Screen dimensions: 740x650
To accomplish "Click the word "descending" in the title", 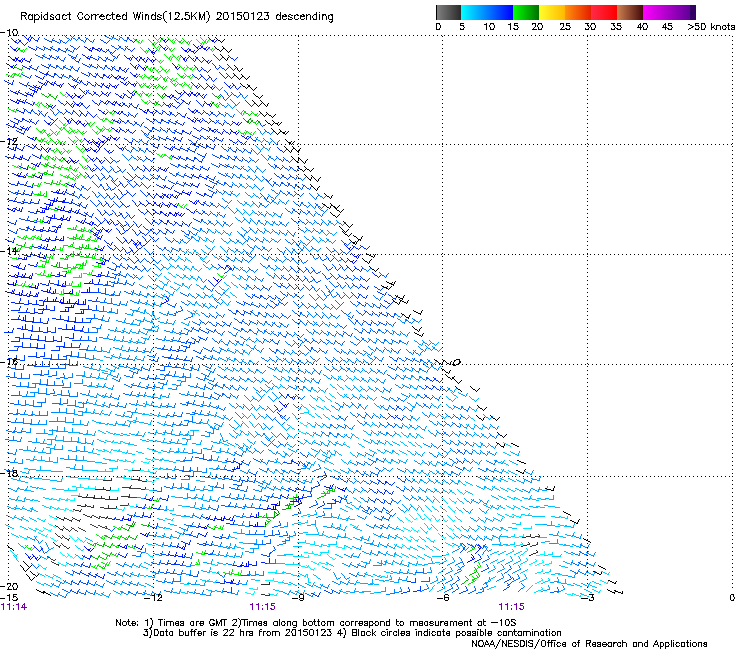I will click(304, 17).
